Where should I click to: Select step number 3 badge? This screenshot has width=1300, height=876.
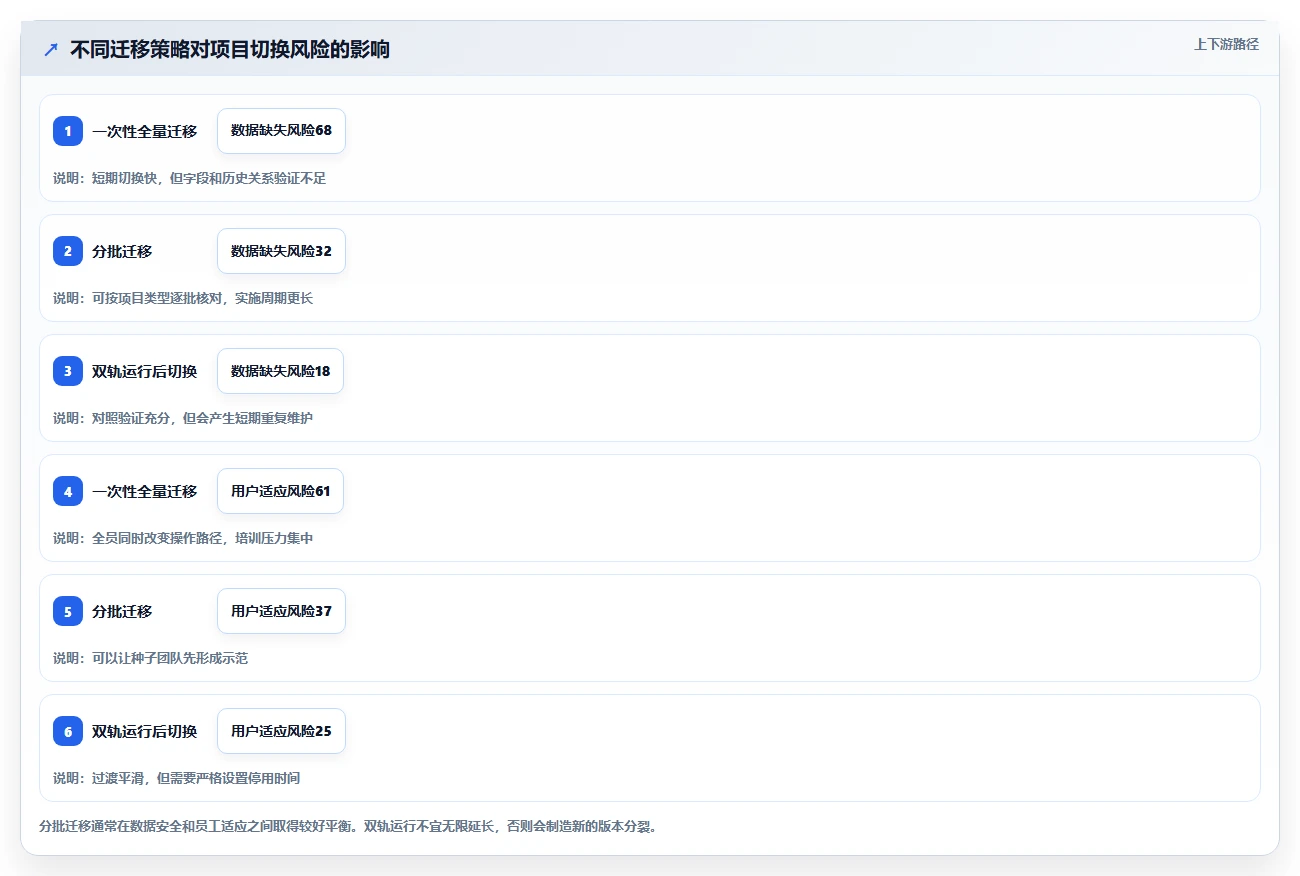coord(68,371)
